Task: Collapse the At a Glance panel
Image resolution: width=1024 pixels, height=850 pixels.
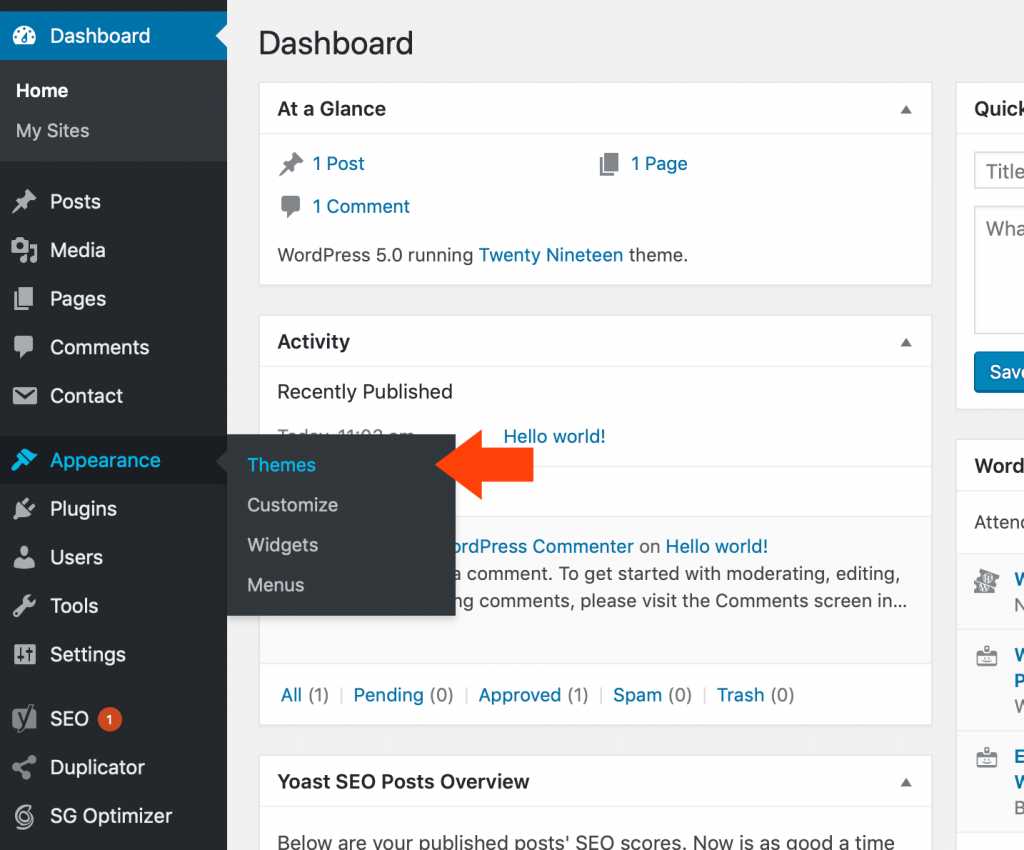Action: (x=906, y=109)
